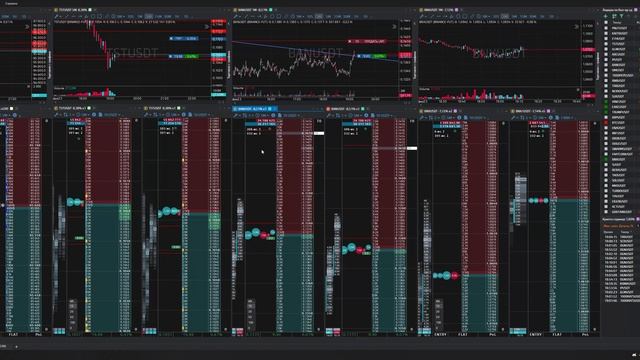Click the highlighted timeframe button in BANUSDT chart toolbar
The height and width of the screenshot is (360, 640).
click(x=319, y=16)
